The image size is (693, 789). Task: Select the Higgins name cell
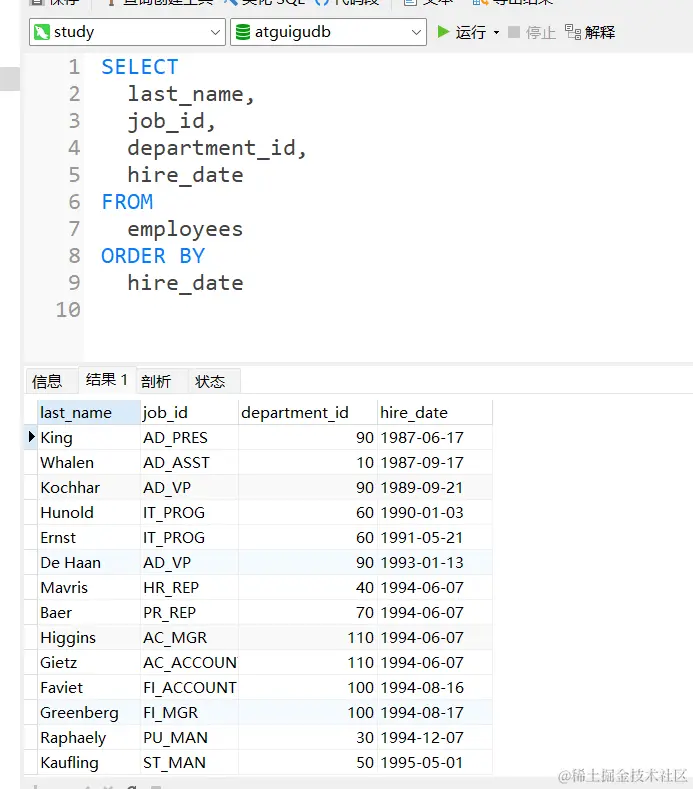click(x=89, y=638)
